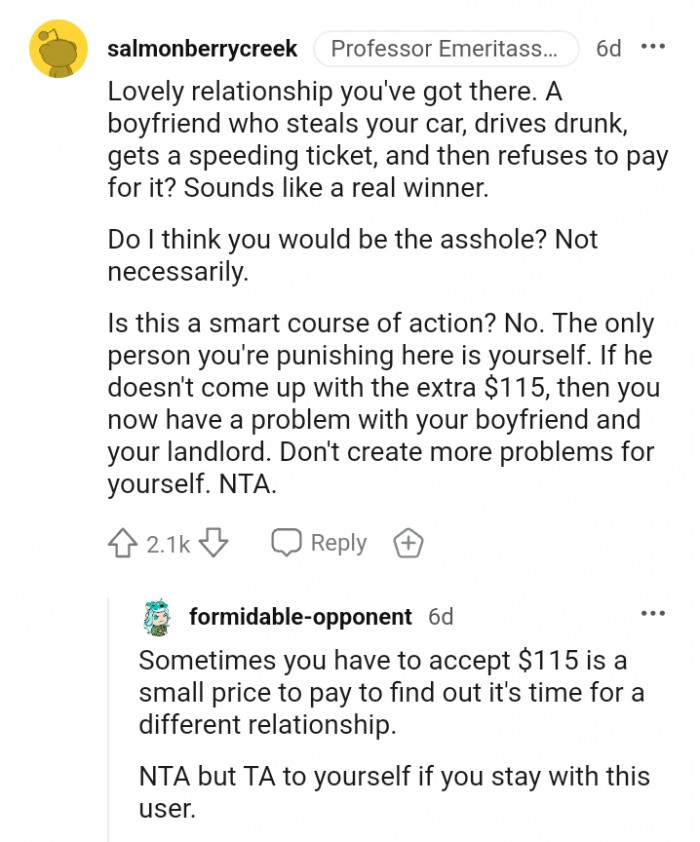700x842 pixels.
Task: Click the Professor Emeritass flair badge
Action: click(446, 48)
